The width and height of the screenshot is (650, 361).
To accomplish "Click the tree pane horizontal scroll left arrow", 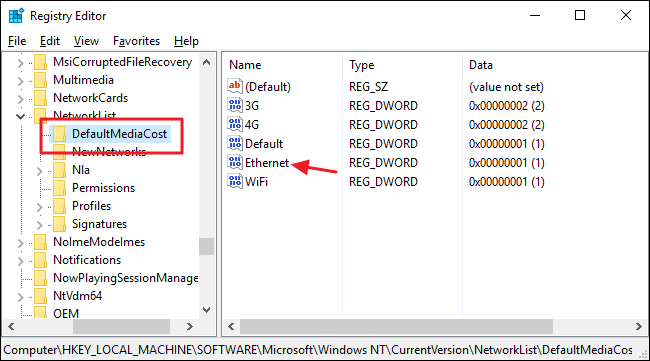I will coord(11,327).
